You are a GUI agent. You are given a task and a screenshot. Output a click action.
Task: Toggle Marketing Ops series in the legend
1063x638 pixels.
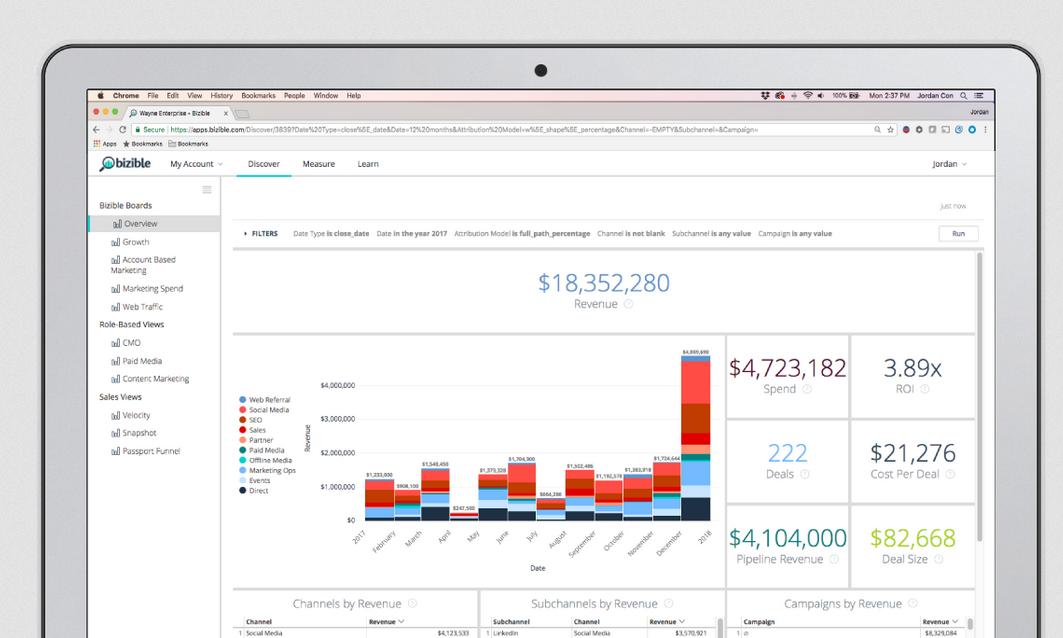click(x=272, y=471)
